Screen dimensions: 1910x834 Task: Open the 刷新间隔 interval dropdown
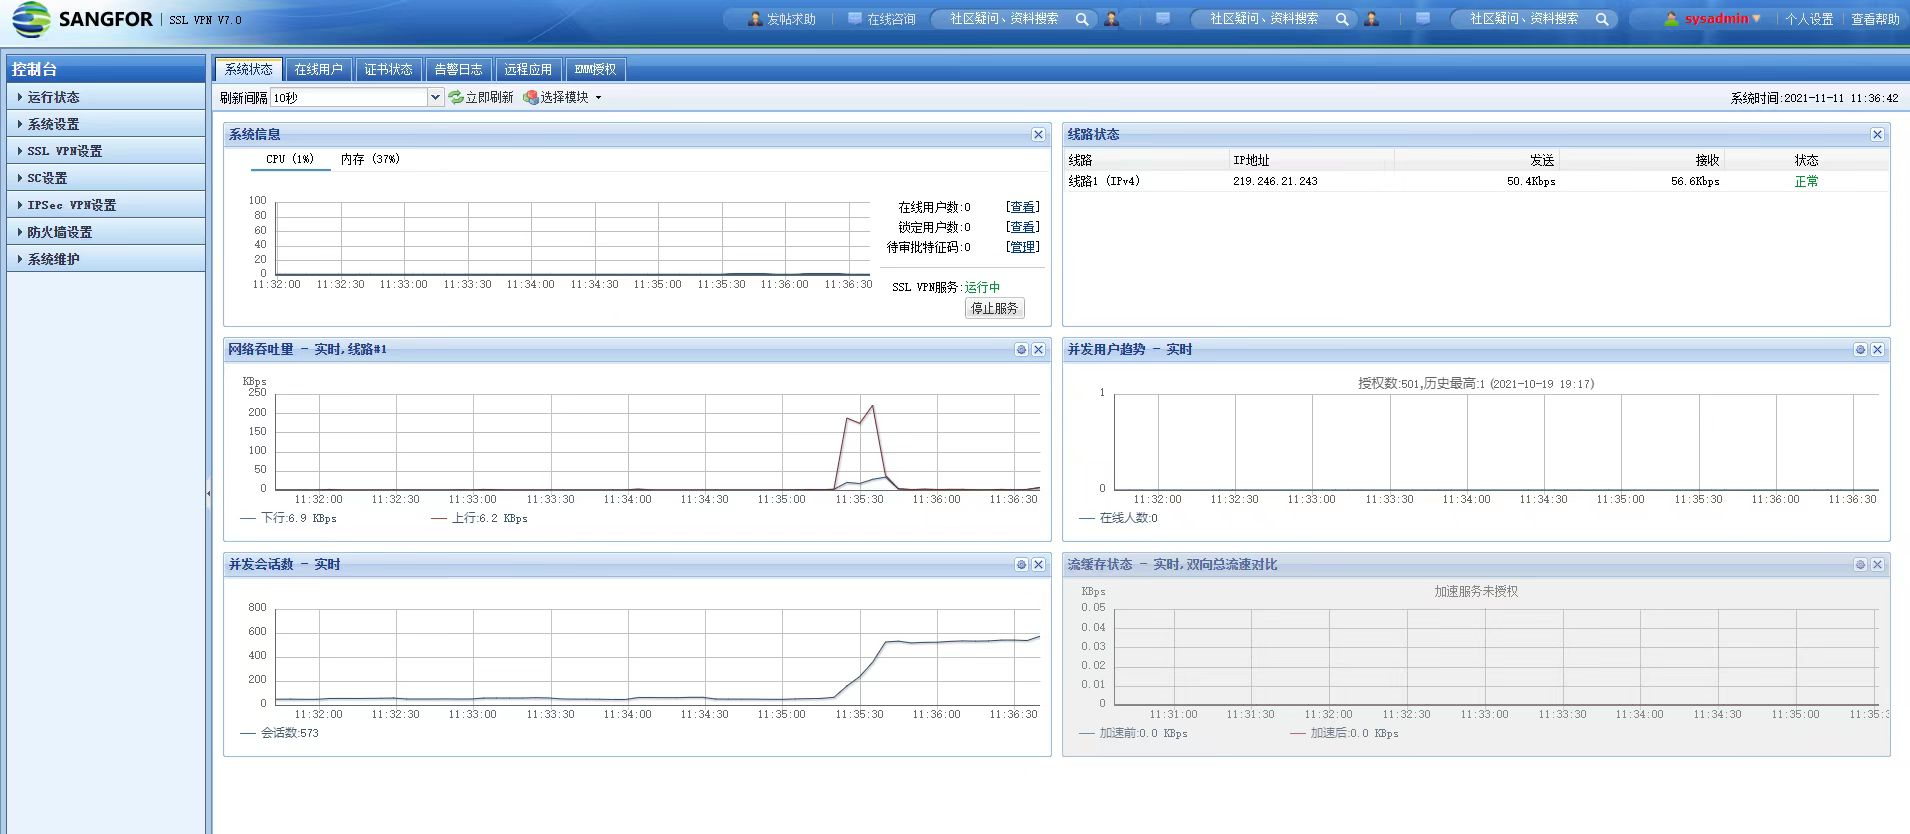click(435, 97)
